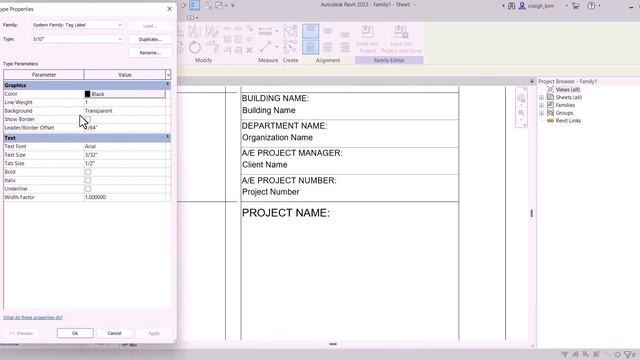Click the Cancel button
This screenshot has width=640, height=360.
tap(114, 333)
